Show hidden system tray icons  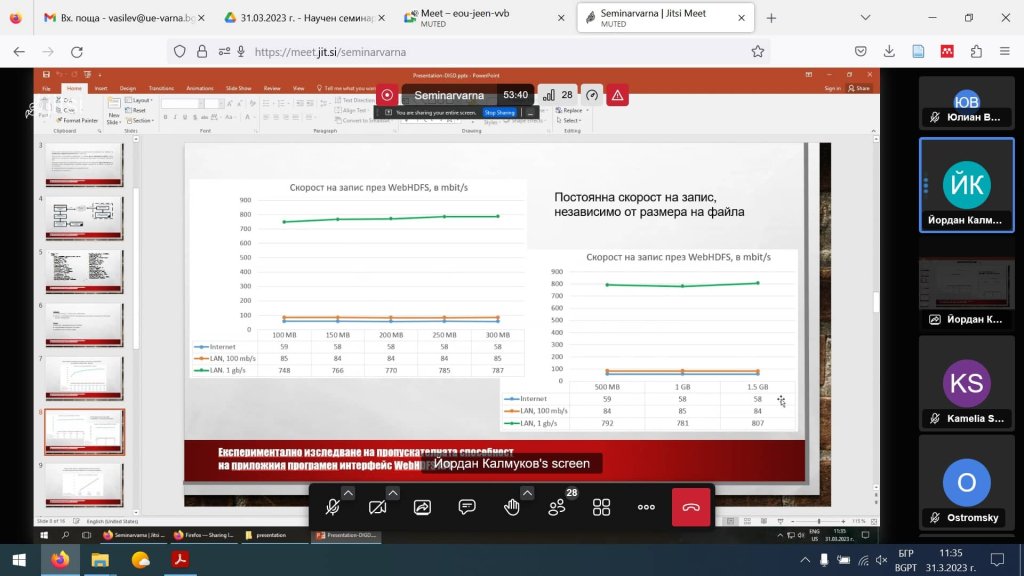[x=805, y=560]
